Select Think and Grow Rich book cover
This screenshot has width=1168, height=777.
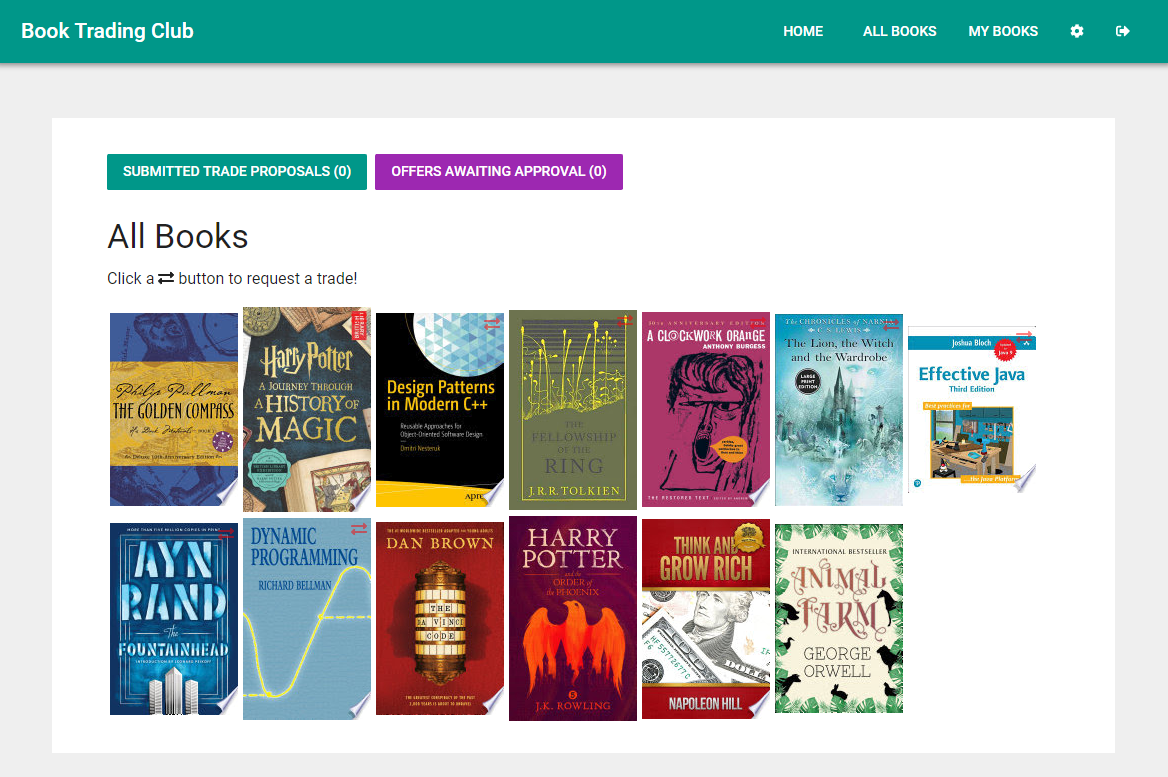[705, 618]
